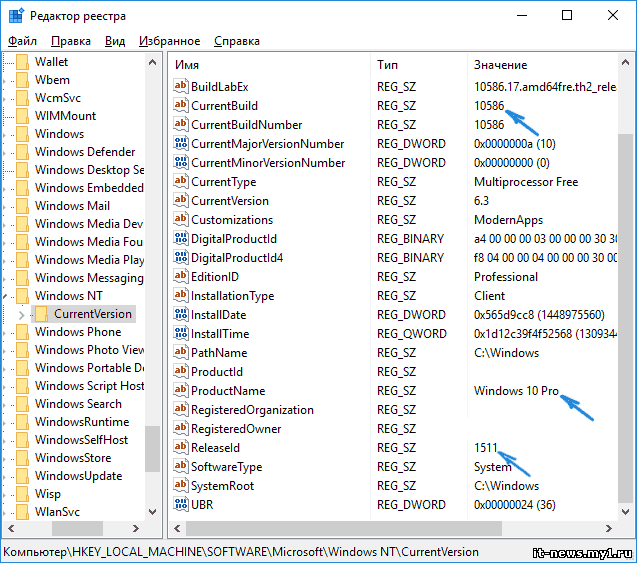Select the WIMMount tree item
This screenshot has height=563, width=637.
click(x=65, y=116)
